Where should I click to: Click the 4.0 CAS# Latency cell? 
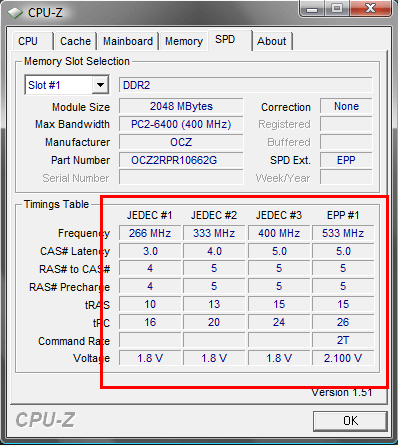214,251
